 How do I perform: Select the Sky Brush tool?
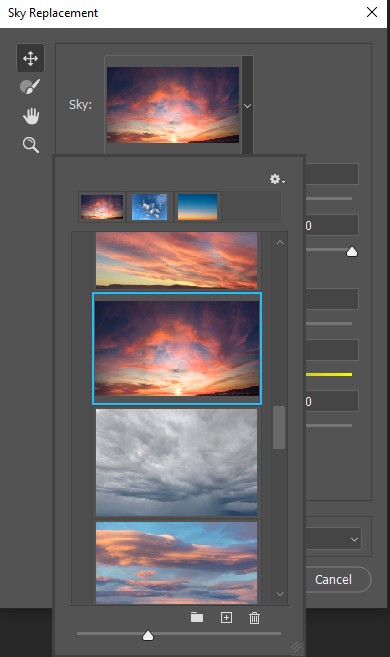pos(30,87)
